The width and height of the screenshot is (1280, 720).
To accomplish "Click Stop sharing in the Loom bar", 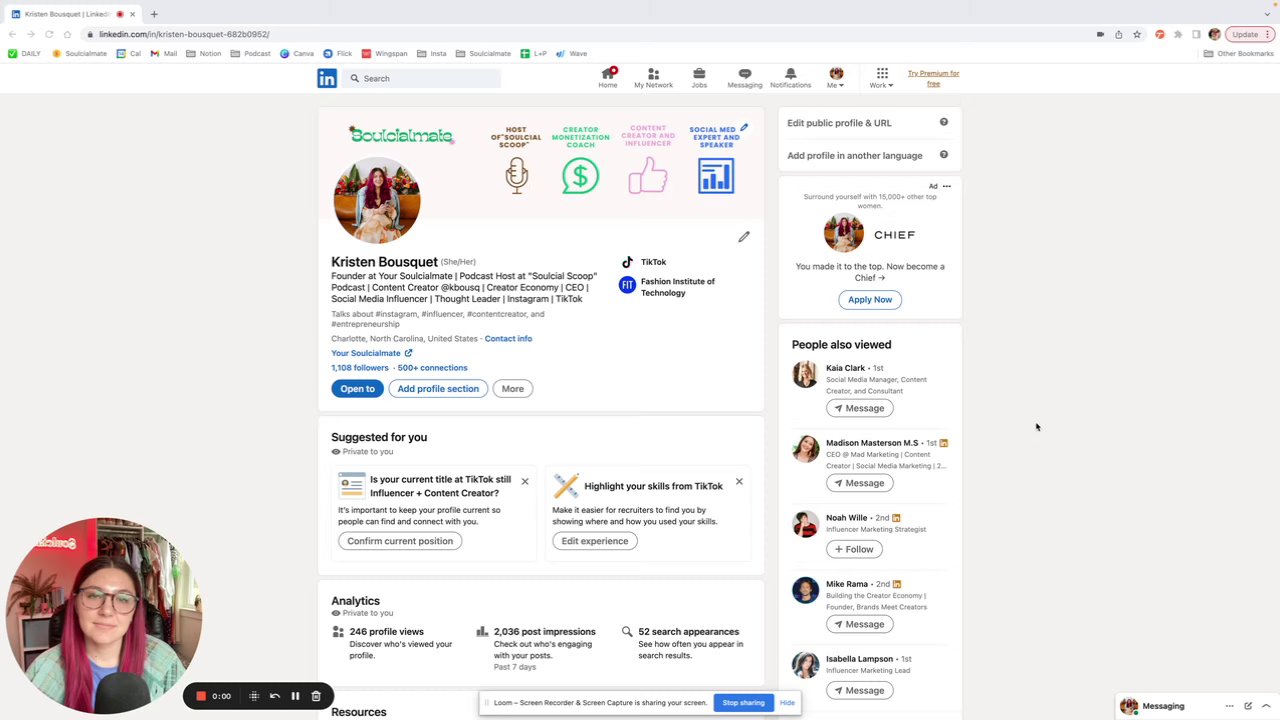I will 743,703.
